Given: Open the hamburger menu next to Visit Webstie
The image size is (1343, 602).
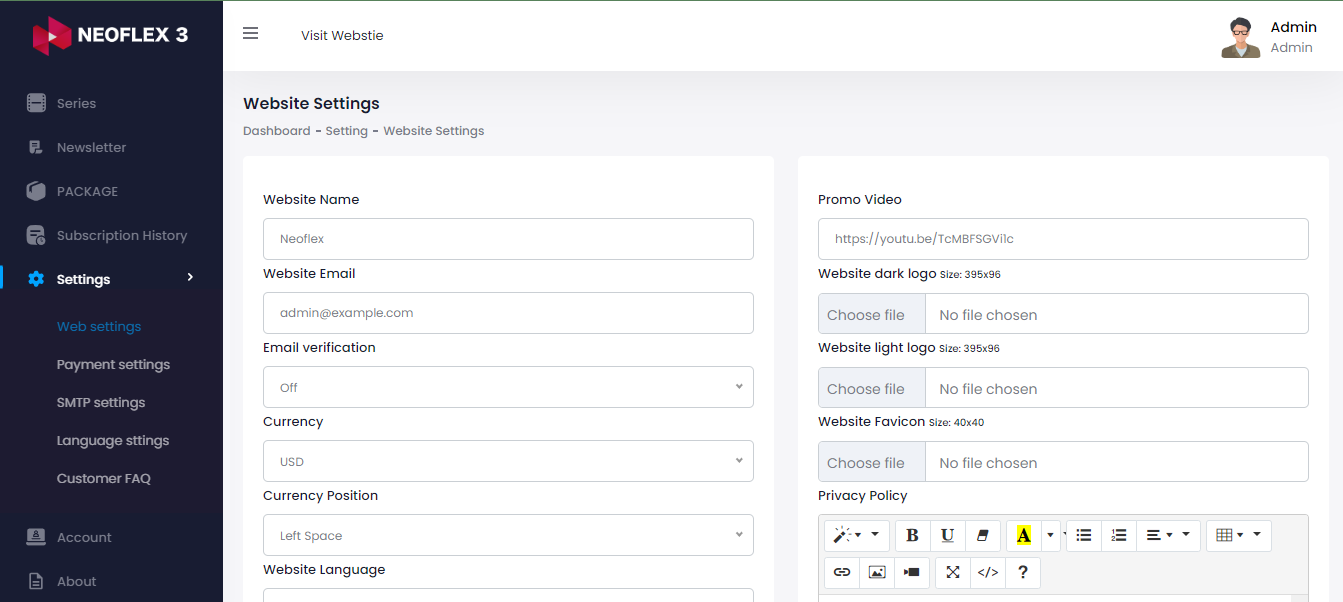Looking at the screenshot, I should click(250, 33).
